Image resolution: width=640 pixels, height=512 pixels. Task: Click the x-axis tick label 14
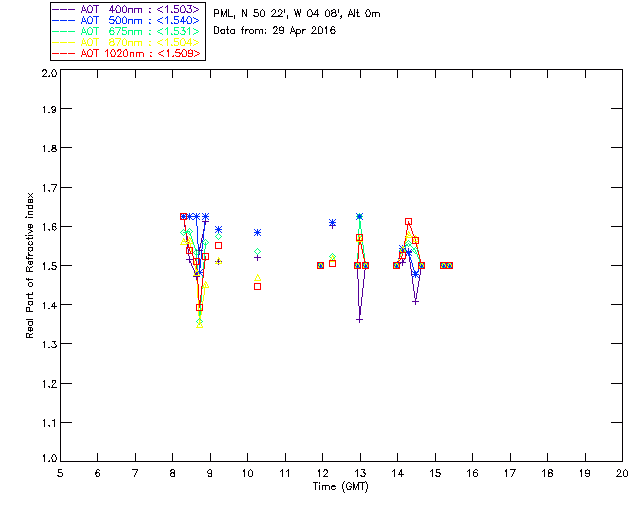(398, 474)
